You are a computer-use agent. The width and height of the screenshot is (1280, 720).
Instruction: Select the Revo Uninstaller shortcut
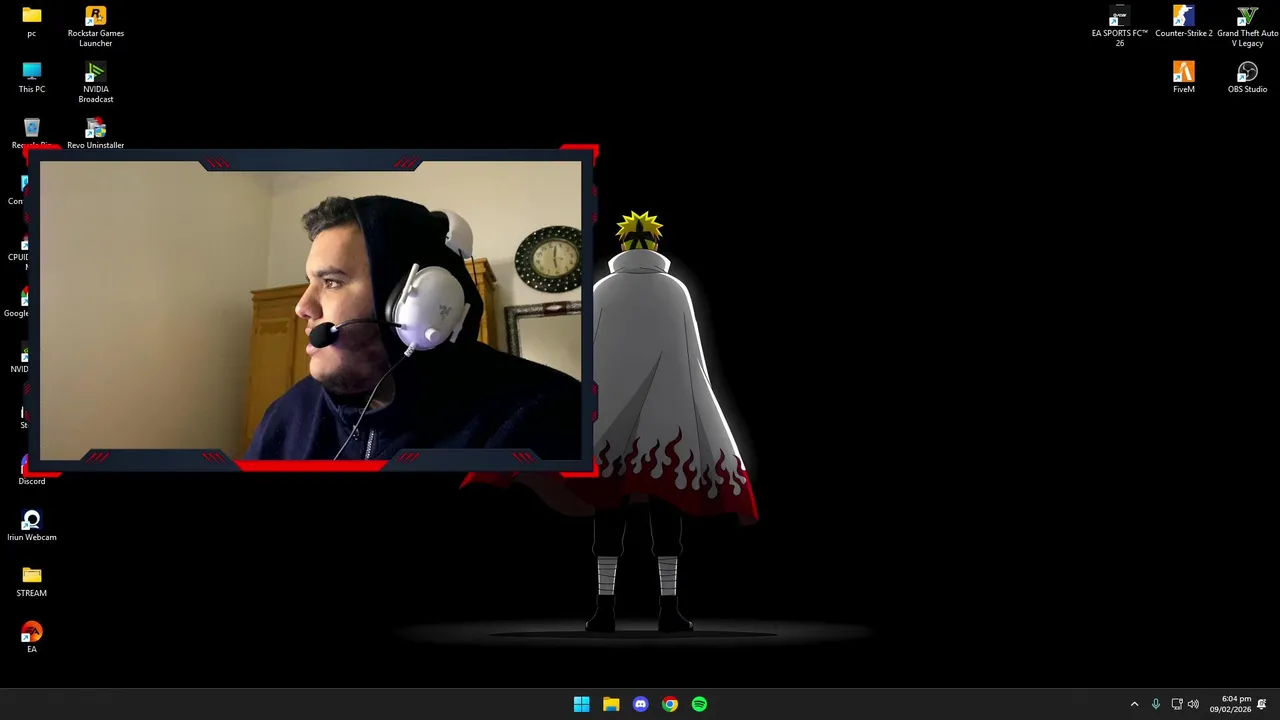click(96, 134)
